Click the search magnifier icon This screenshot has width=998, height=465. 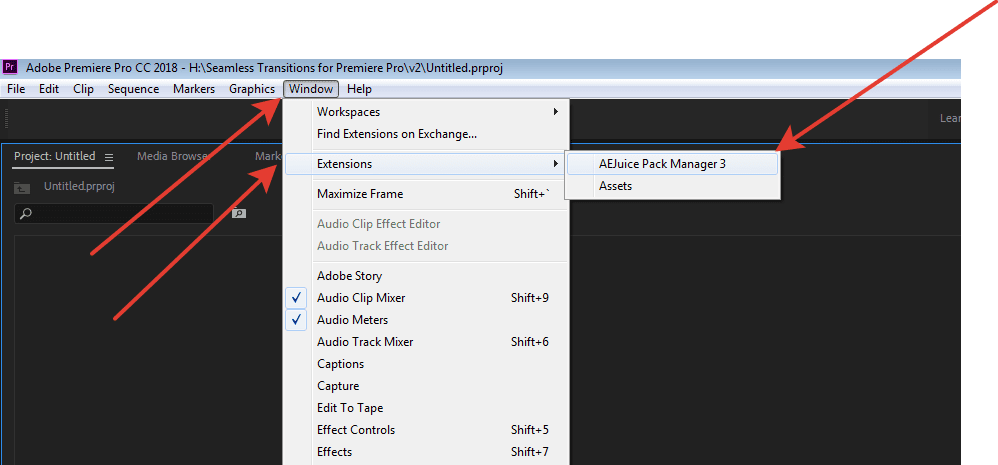pos(25,214)
